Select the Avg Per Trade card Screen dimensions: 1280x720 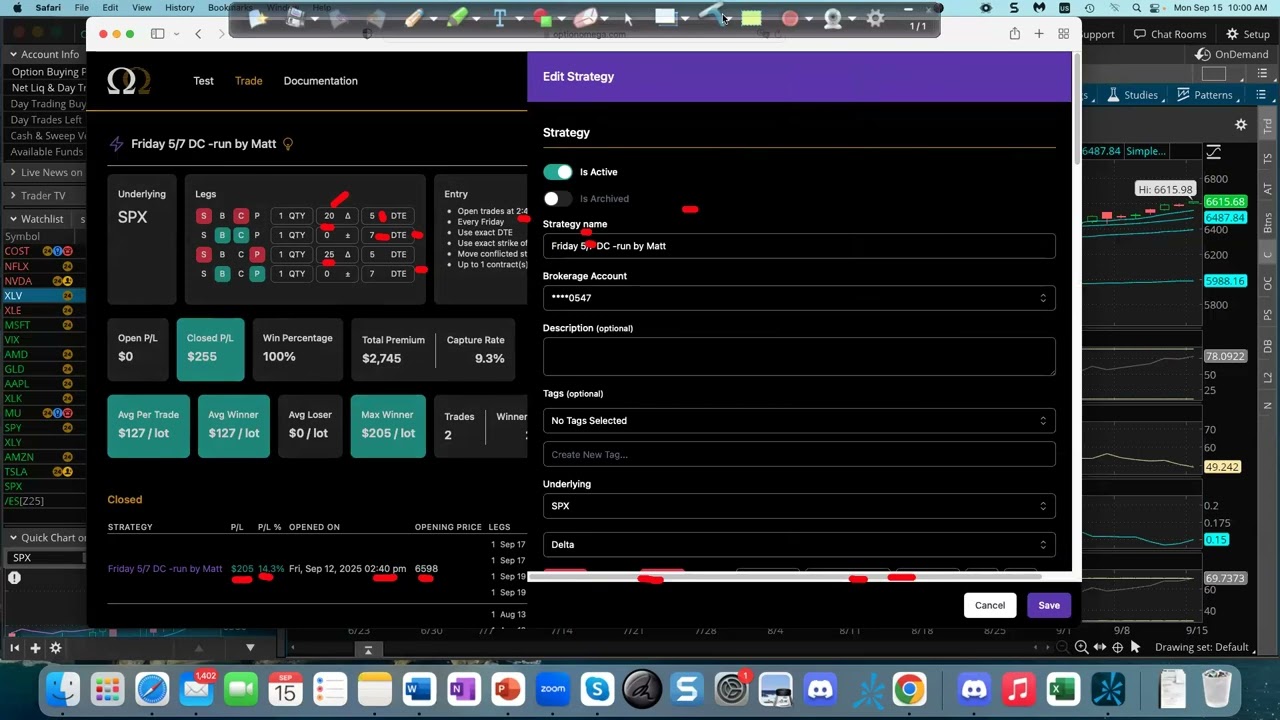148,426
